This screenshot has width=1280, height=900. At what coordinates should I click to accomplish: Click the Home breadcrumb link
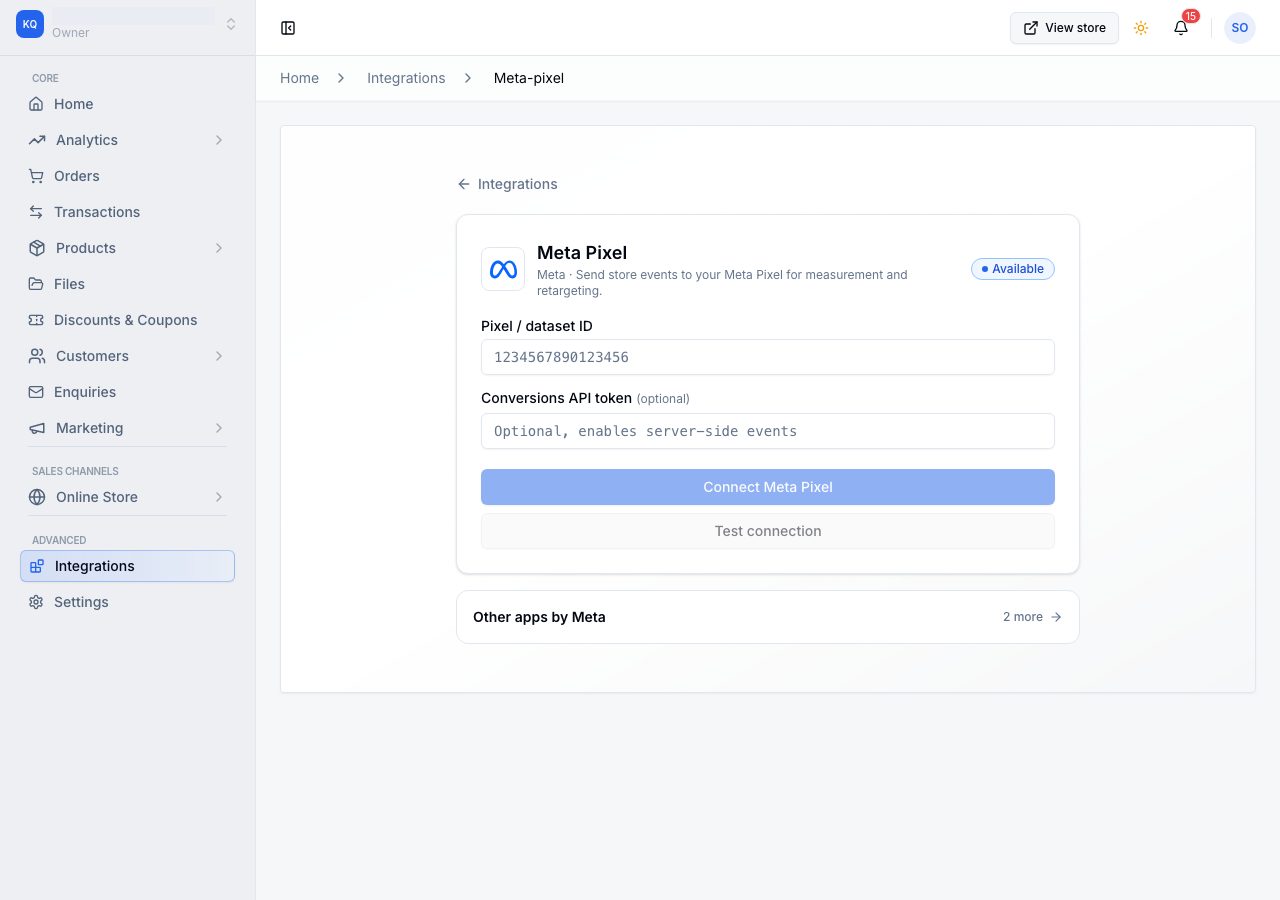click(299, 78)
